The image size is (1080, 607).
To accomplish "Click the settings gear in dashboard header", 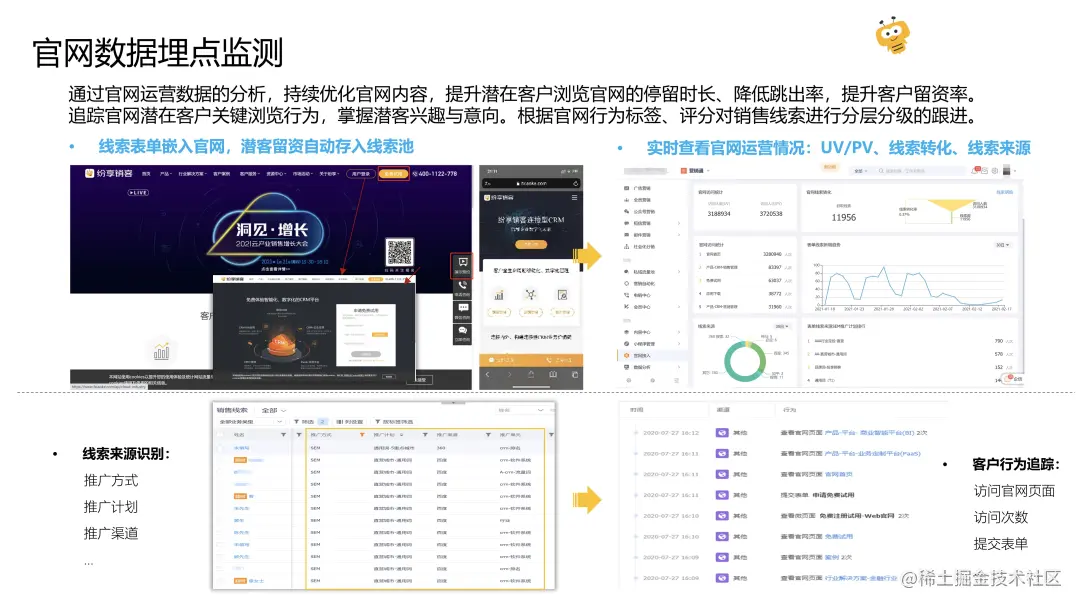I will (995, 171).
